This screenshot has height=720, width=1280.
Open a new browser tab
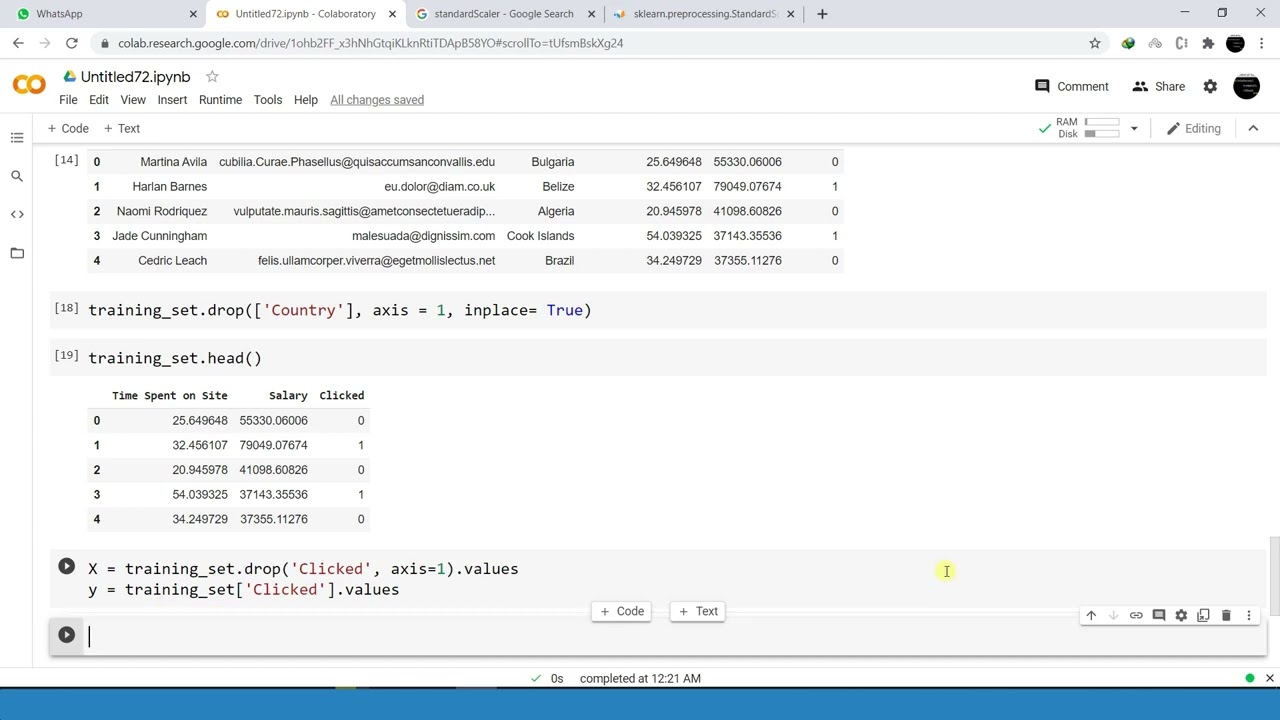coord(822,14)
